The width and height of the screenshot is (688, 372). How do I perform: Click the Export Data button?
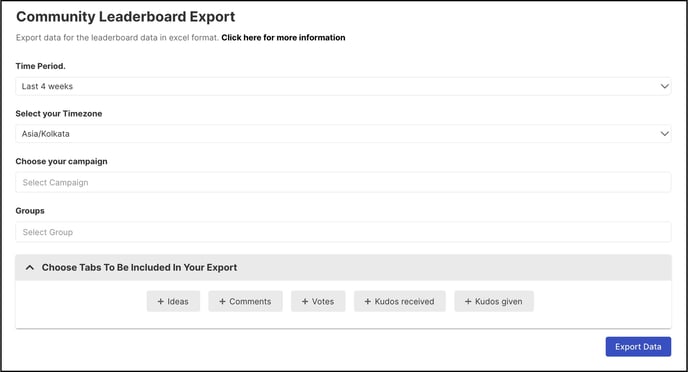point(638,347)
